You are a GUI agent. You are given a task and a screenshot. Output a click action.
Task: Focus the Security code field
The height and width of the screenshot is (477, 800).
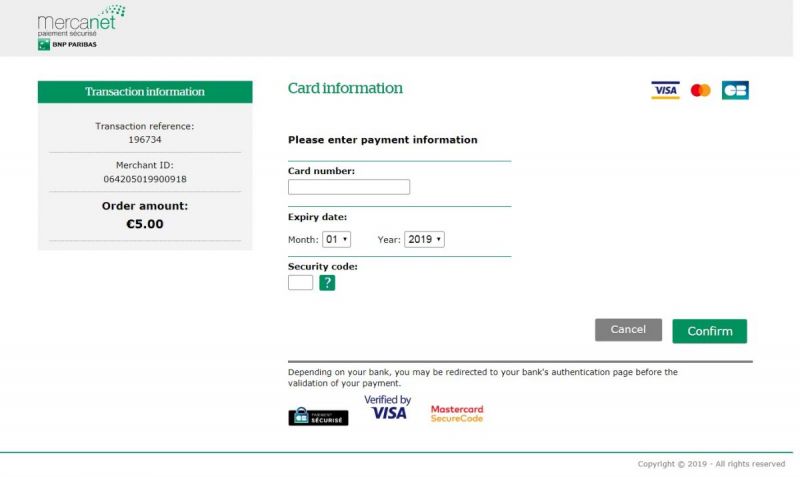click(300, 283)
